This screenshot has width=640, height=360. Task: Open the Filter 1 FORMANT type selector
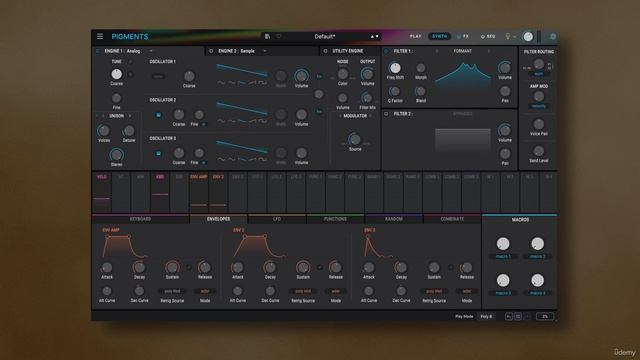pos(462,51)
